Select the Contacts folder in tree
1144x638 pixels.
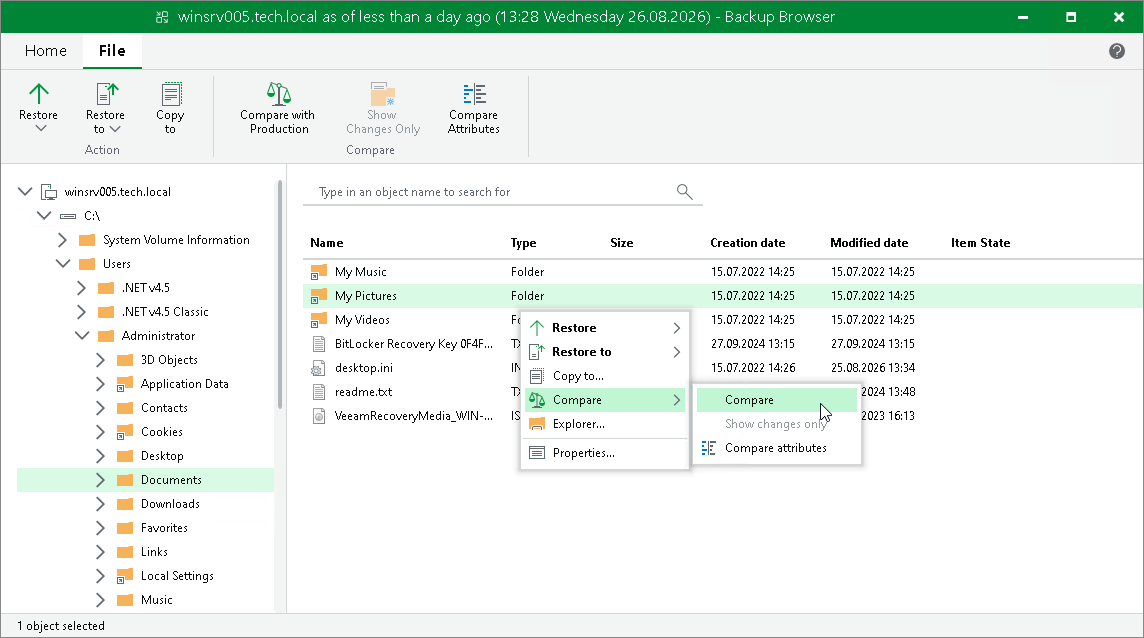pyautogui.click(x=164, y=408)
